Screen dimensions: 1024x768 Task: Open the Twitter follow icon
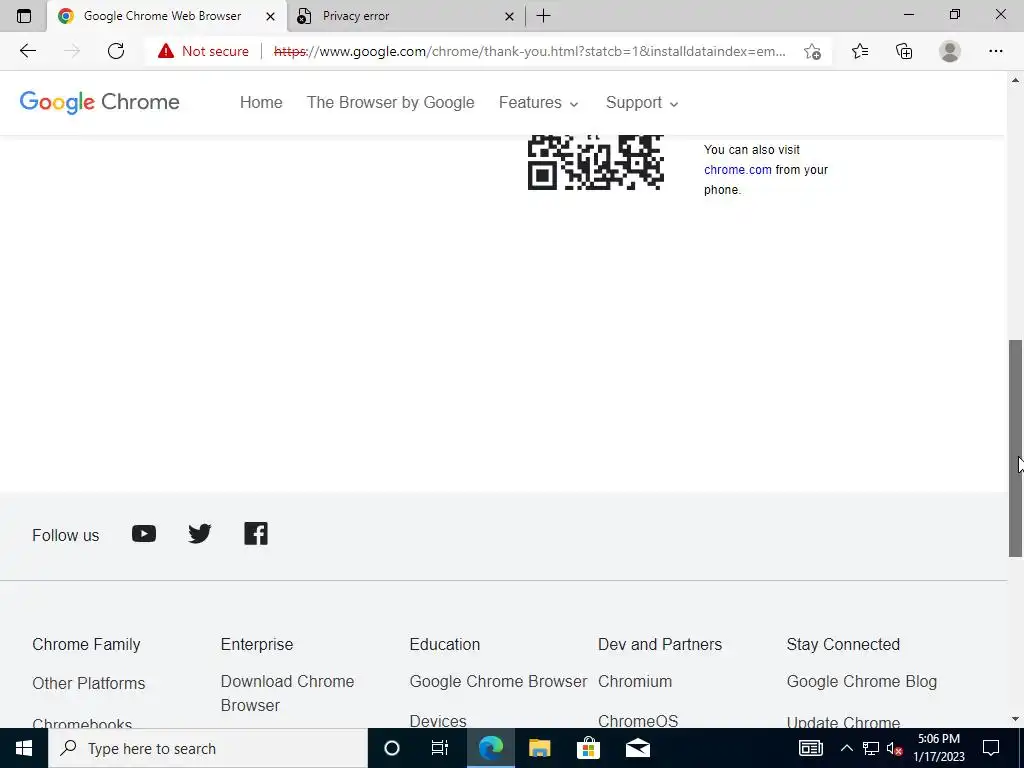click(200, 534)
